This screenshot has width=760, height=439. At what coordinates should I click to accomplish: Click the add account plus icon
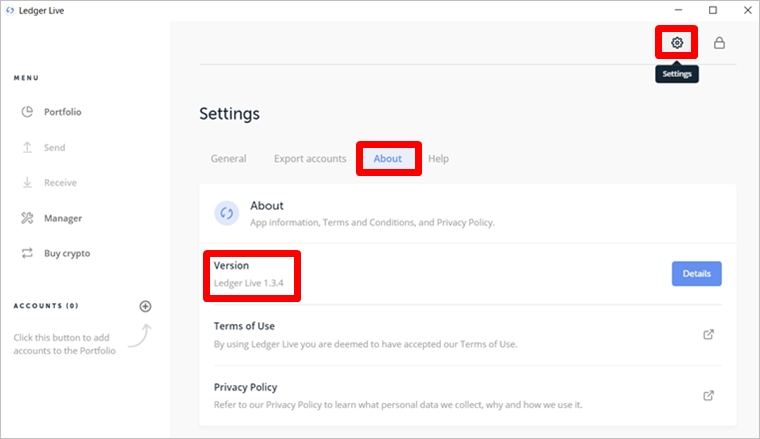click(x=145, y=306)
